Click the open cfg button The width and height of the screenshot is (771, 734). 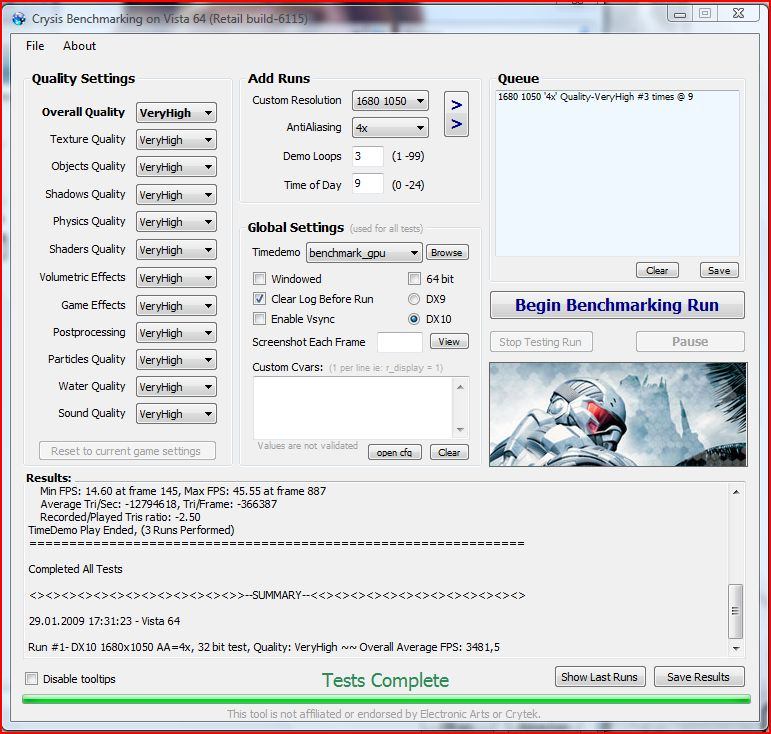point(394,452)
